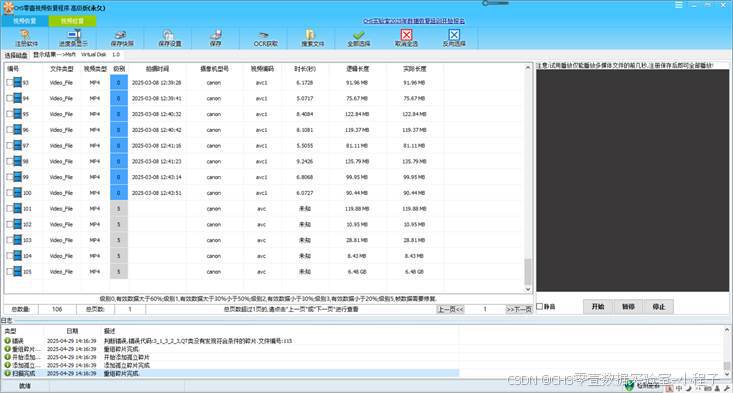The width and height of the screenshot is (733, 393).
Task: Click the 上一页<< previous page button
Action: coord(451,309)
